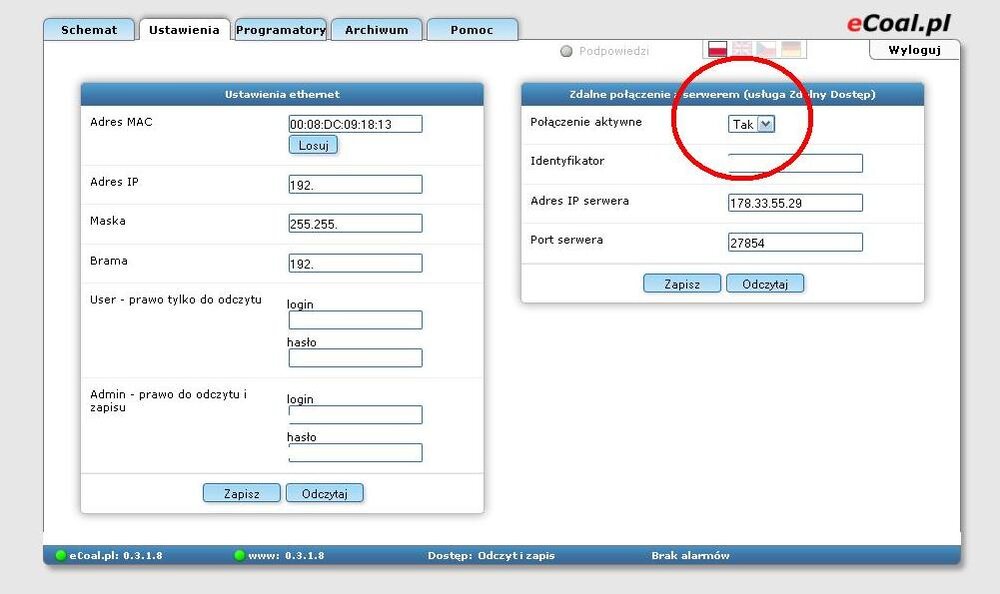Viewport: 1000px width, 594px height.
Task: Select the Polish flag language icon
Action: (x=717, y=49)
